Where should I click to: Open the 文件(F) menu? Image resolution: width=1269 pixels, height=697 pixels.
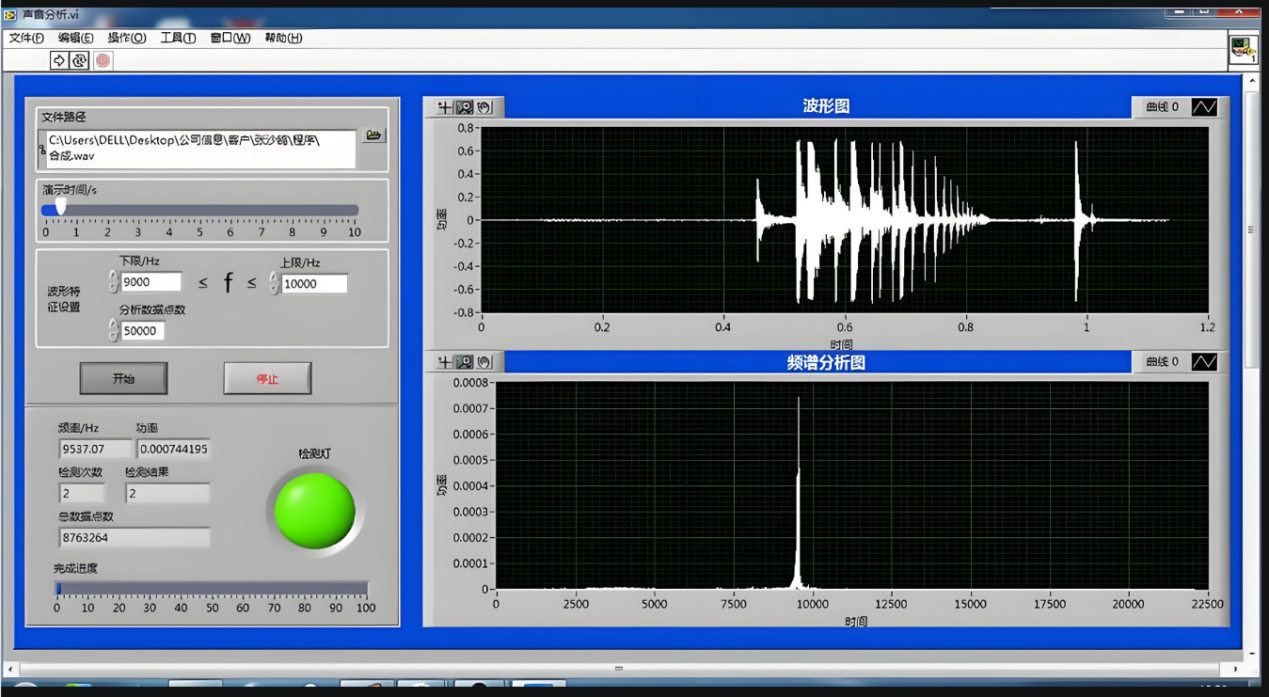coord(27,38)
